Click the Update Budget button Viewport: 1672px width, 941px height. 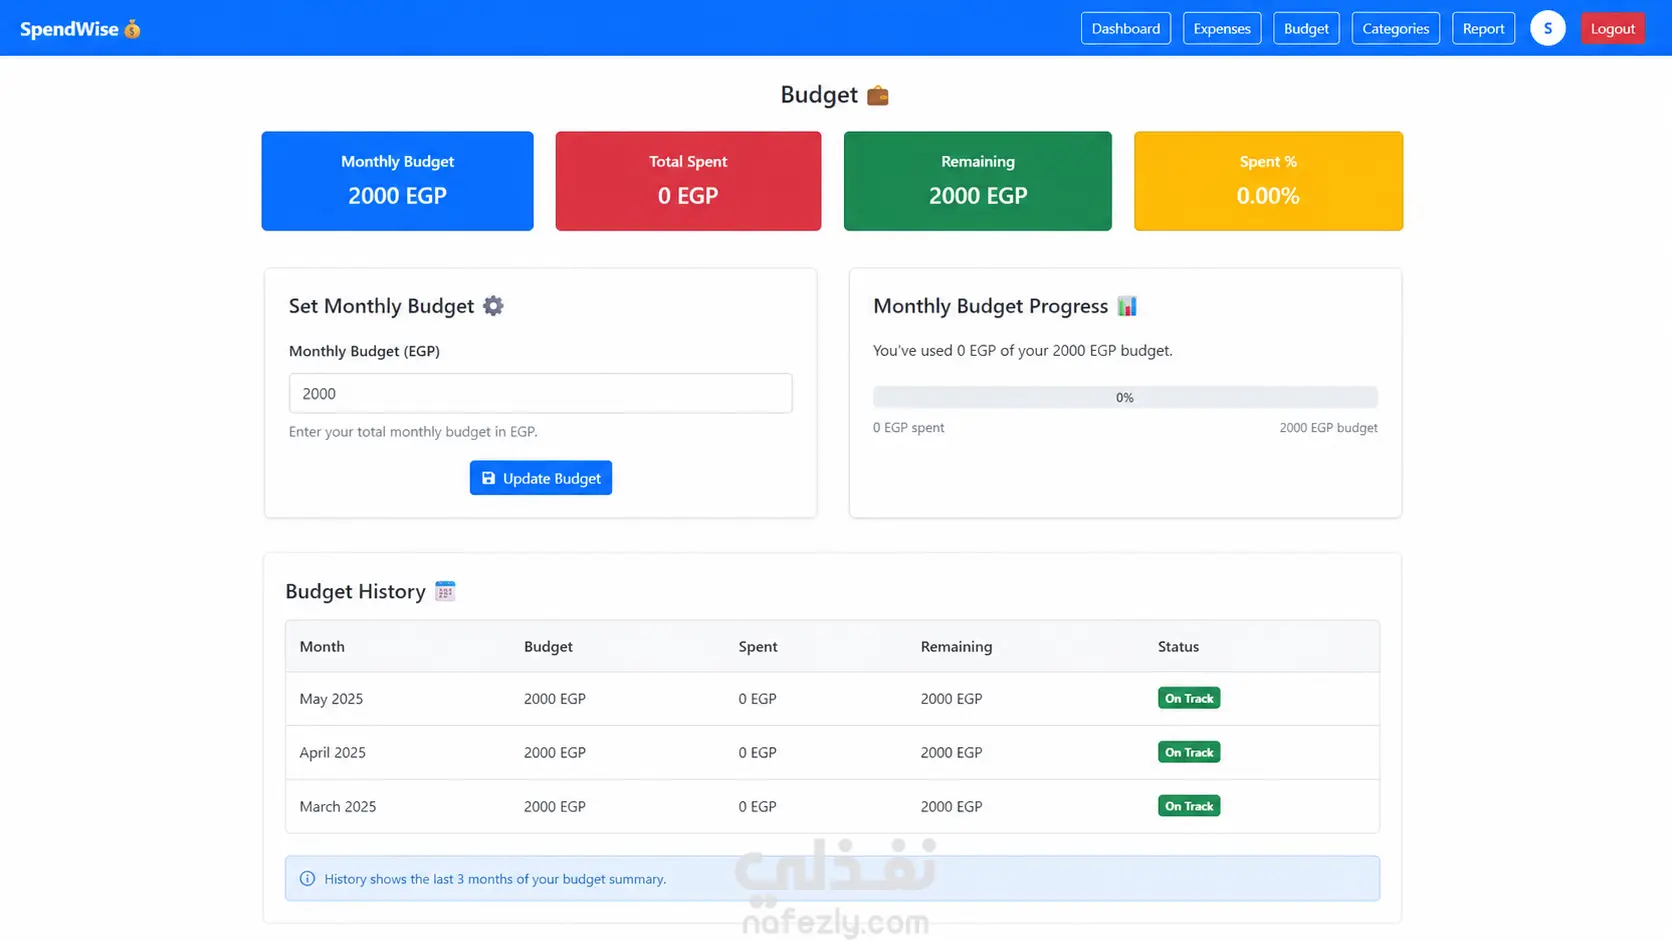click(x=540, y=478)
